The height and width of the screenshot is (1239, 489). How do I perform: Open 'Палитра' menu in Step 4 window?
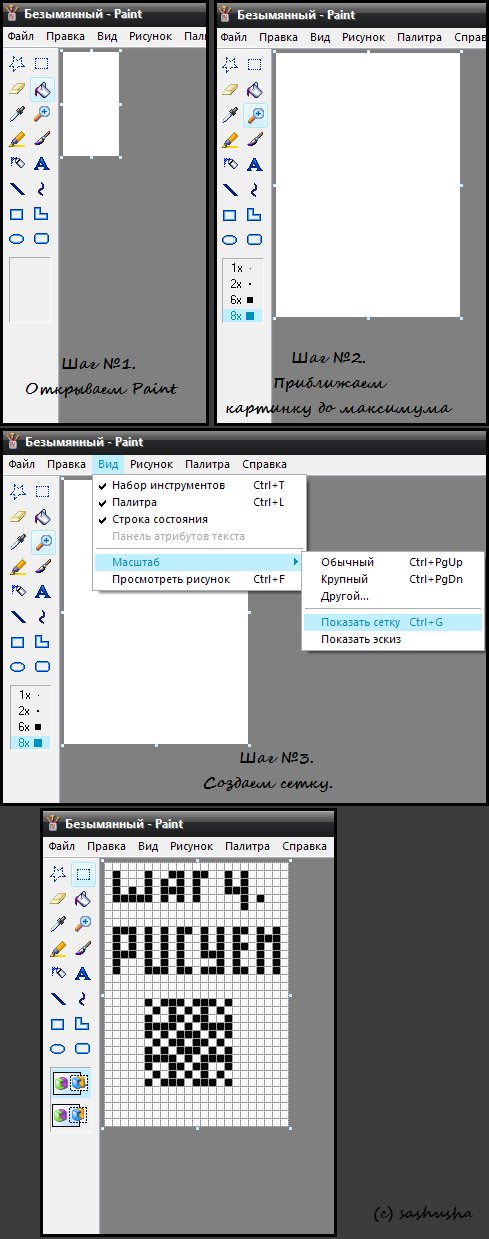[x=246, y=846]
